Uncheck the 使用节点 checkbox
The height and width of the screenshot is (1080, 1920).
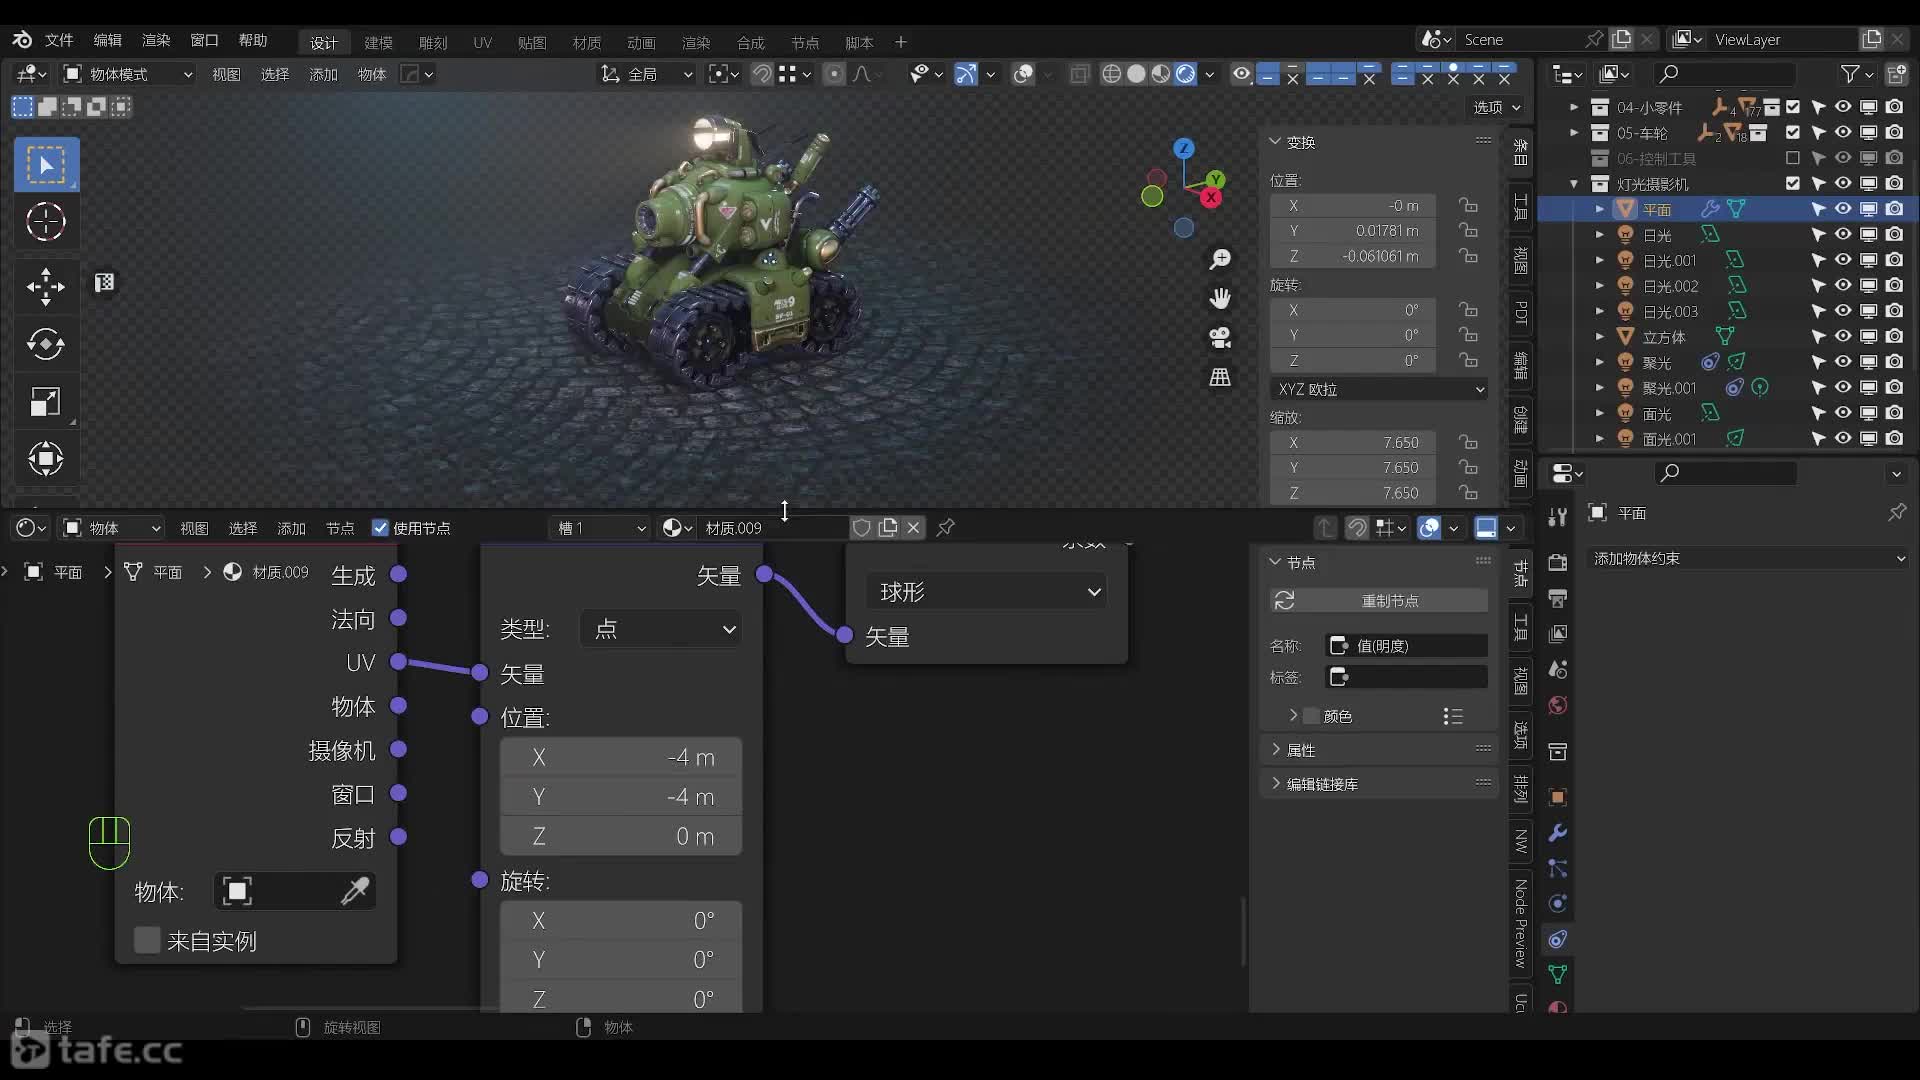[380, 528]
